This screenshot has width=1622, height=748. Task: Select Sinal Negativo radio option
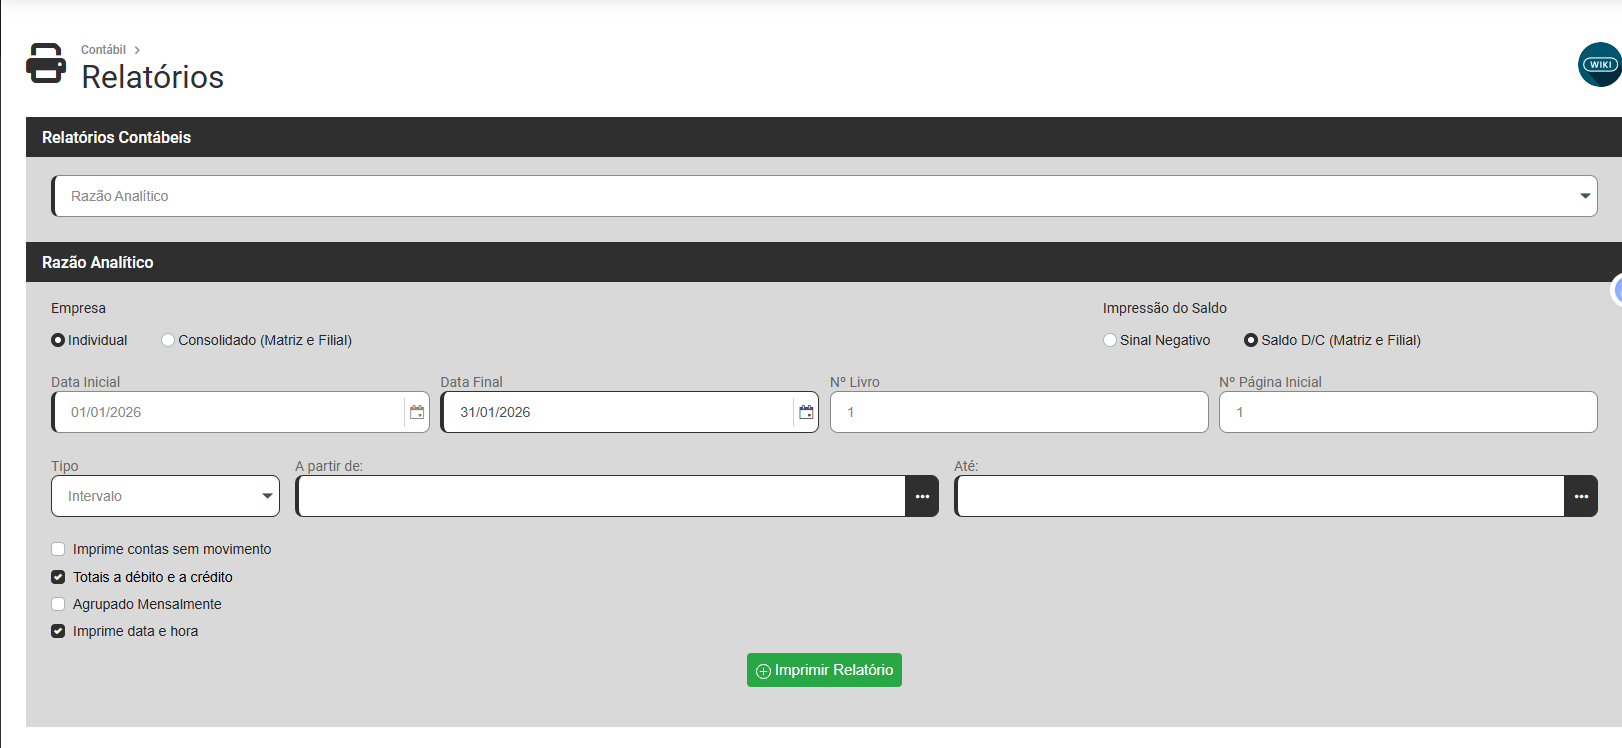(x=1110, y=340)
